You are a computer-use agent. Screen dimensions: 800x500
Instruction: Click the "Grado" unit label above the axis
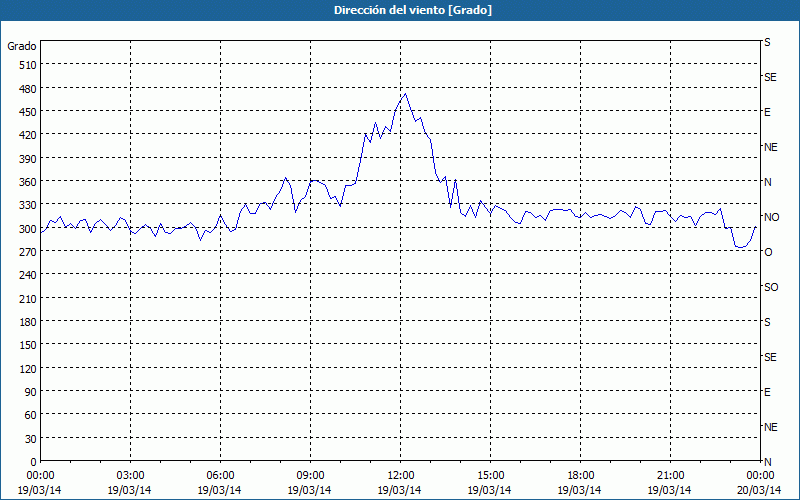pyautogui.click(x=22, y=46)
